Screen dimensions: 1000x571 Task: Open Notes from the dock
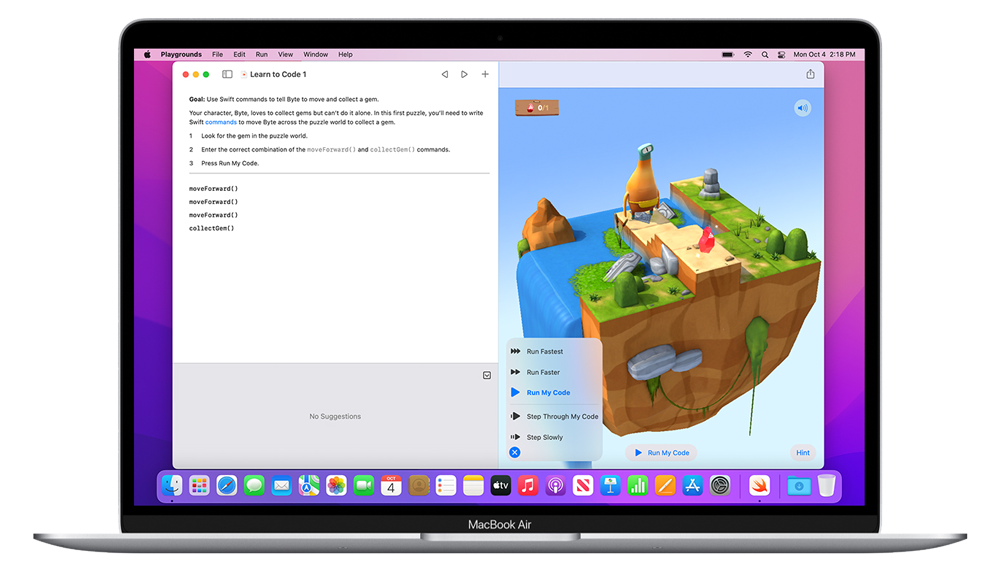coord(473,486)
